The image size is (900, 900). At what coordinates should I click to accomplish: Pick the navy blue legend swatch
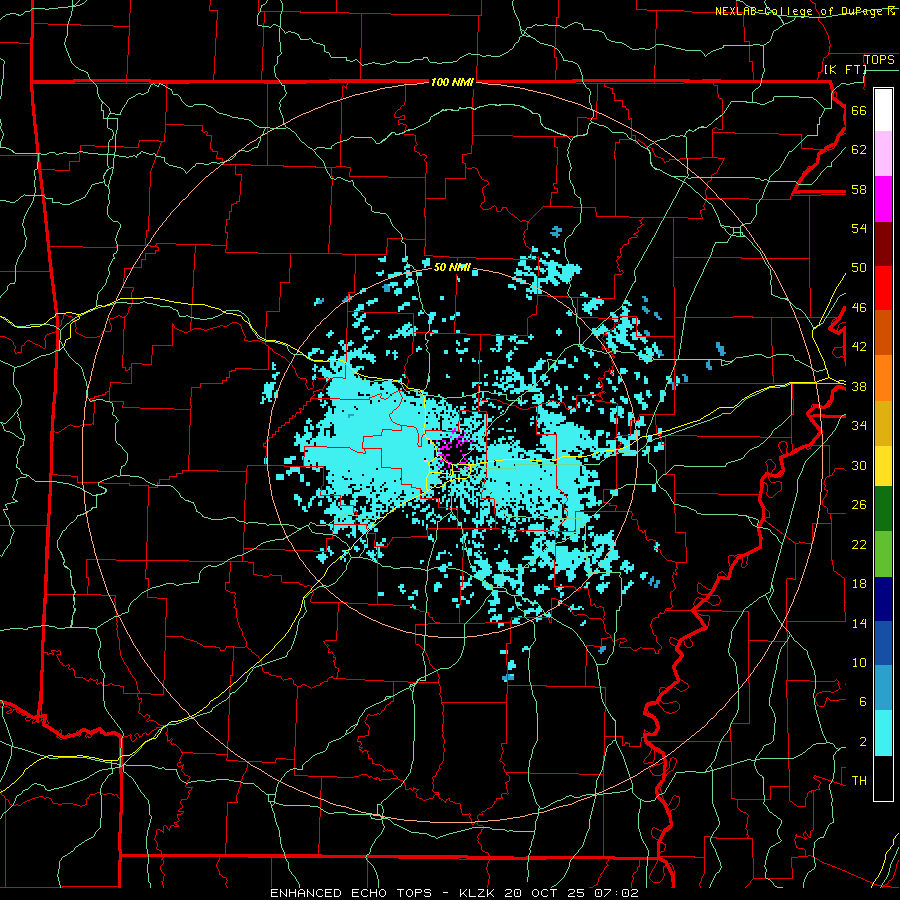coord(883,599)
